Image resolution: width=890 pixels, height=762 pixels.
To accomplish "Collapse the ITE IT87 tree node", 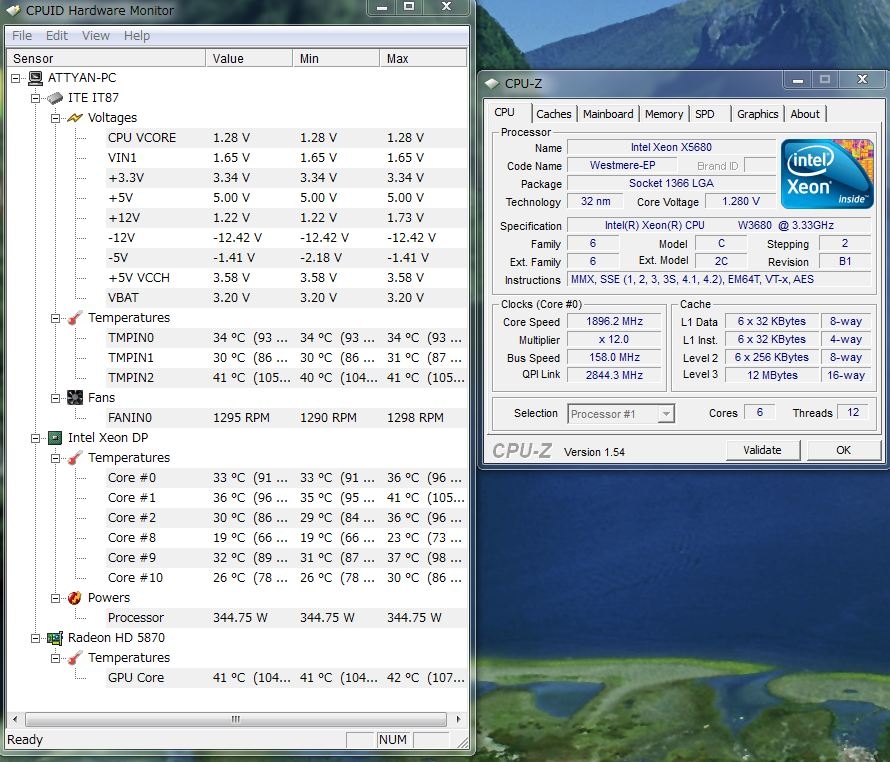I will pos(35,98).
